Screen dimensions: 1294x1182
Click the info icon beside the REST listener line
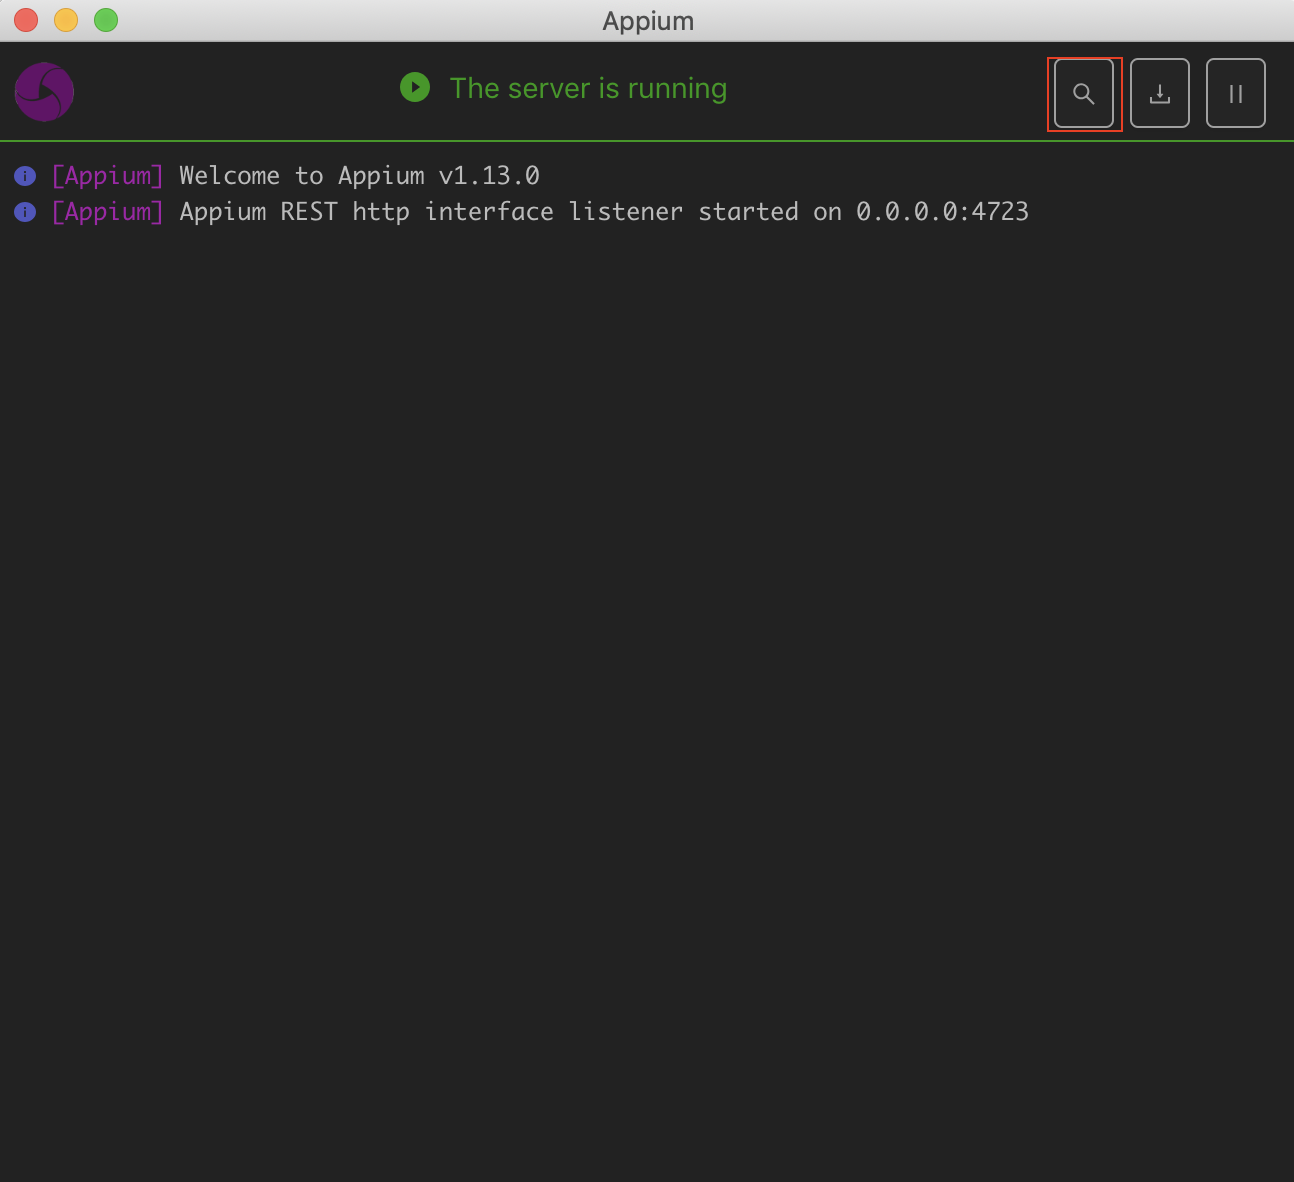coord(25,212)
